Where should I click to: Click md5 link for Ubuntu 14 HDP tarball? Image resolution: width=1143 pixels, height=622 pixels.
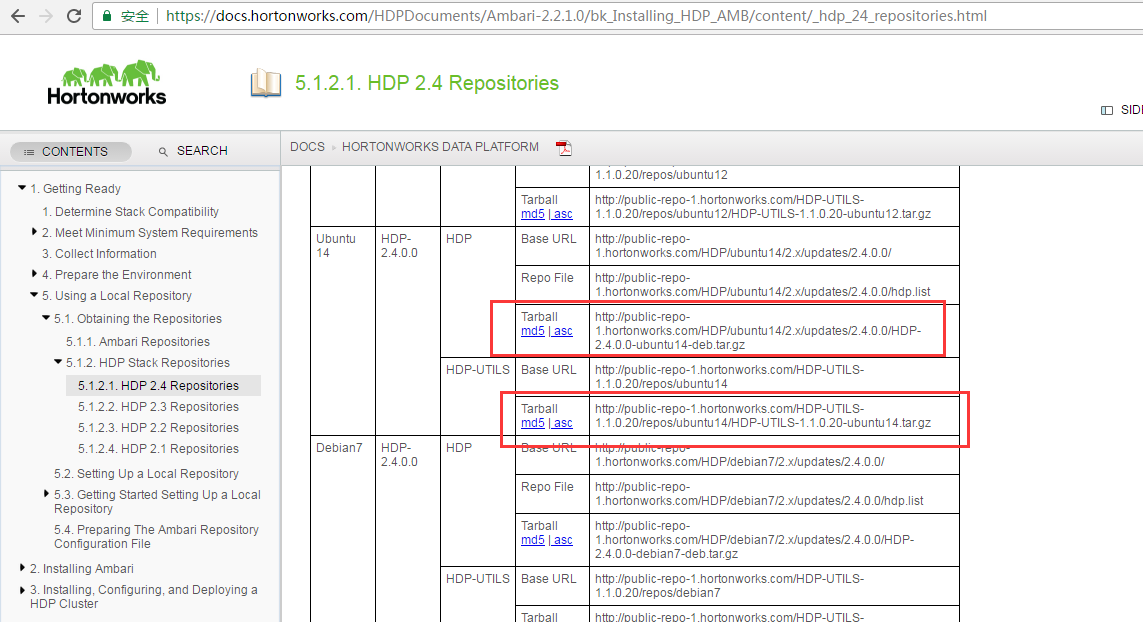(533, 331)
